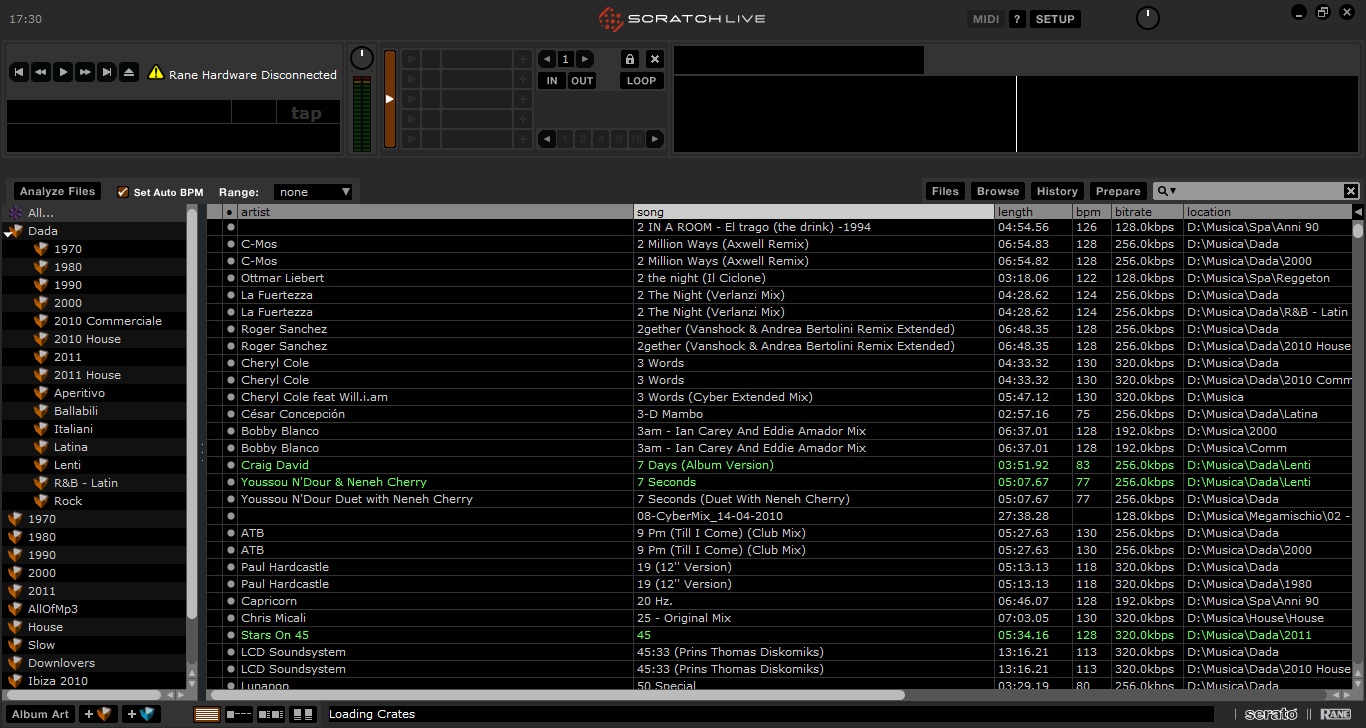The height and width of the screenshot is (728, 1366).
Task: Adjust the master gain knob top right
Action: point(1148,18)
